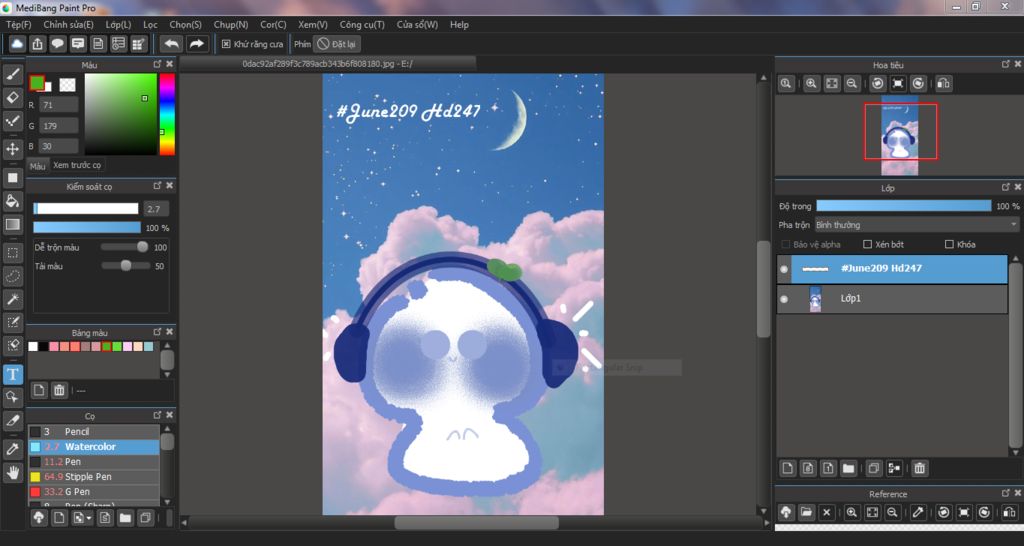This screenshot has width=1024, height=546.
Task: Click the Undo arrow in toolbar
Action: click(x=171, y=44)
